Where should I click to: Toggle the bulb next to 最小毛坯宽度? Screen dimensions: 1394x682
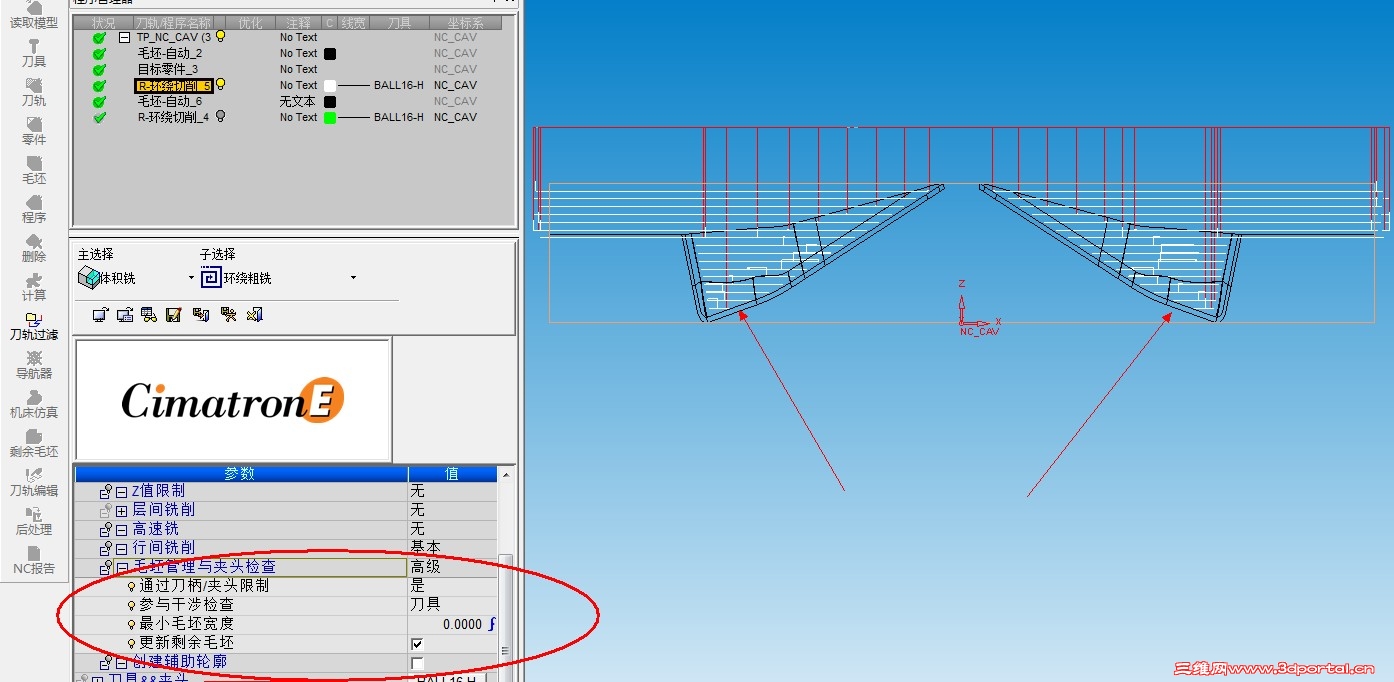[131, 625]
